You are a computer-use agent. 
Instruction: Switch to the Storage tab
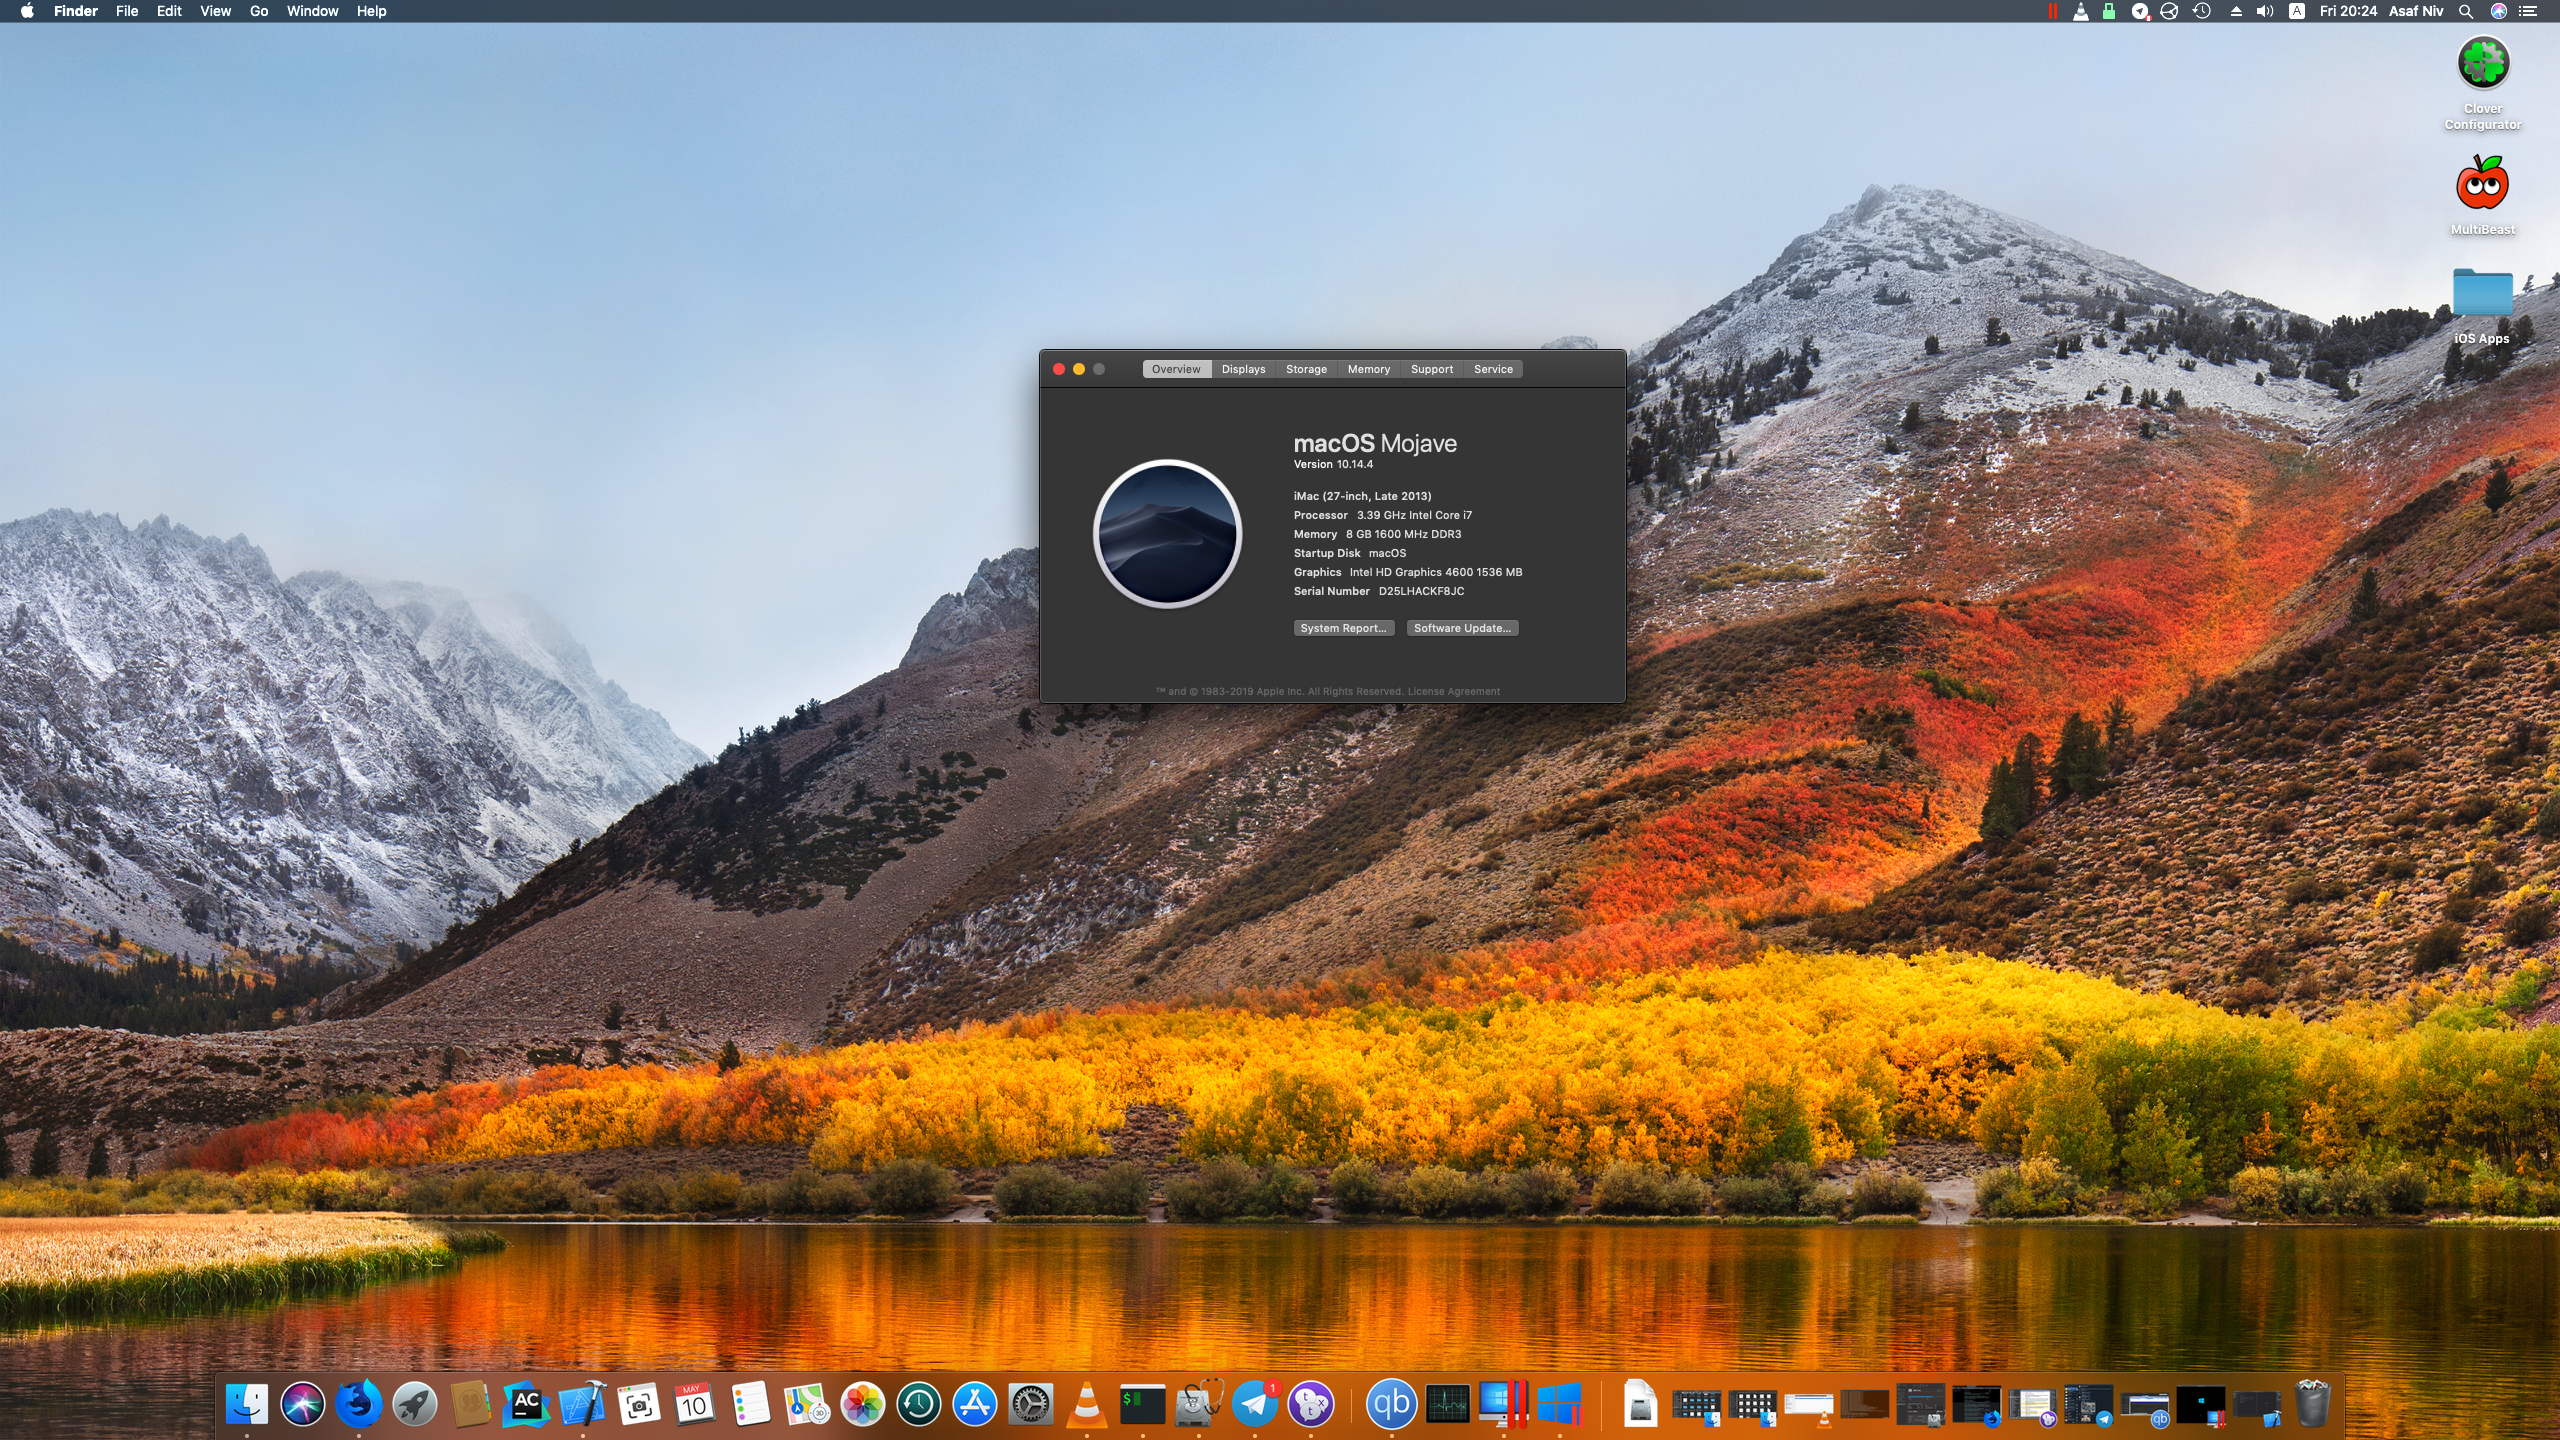pos(1306,369)
